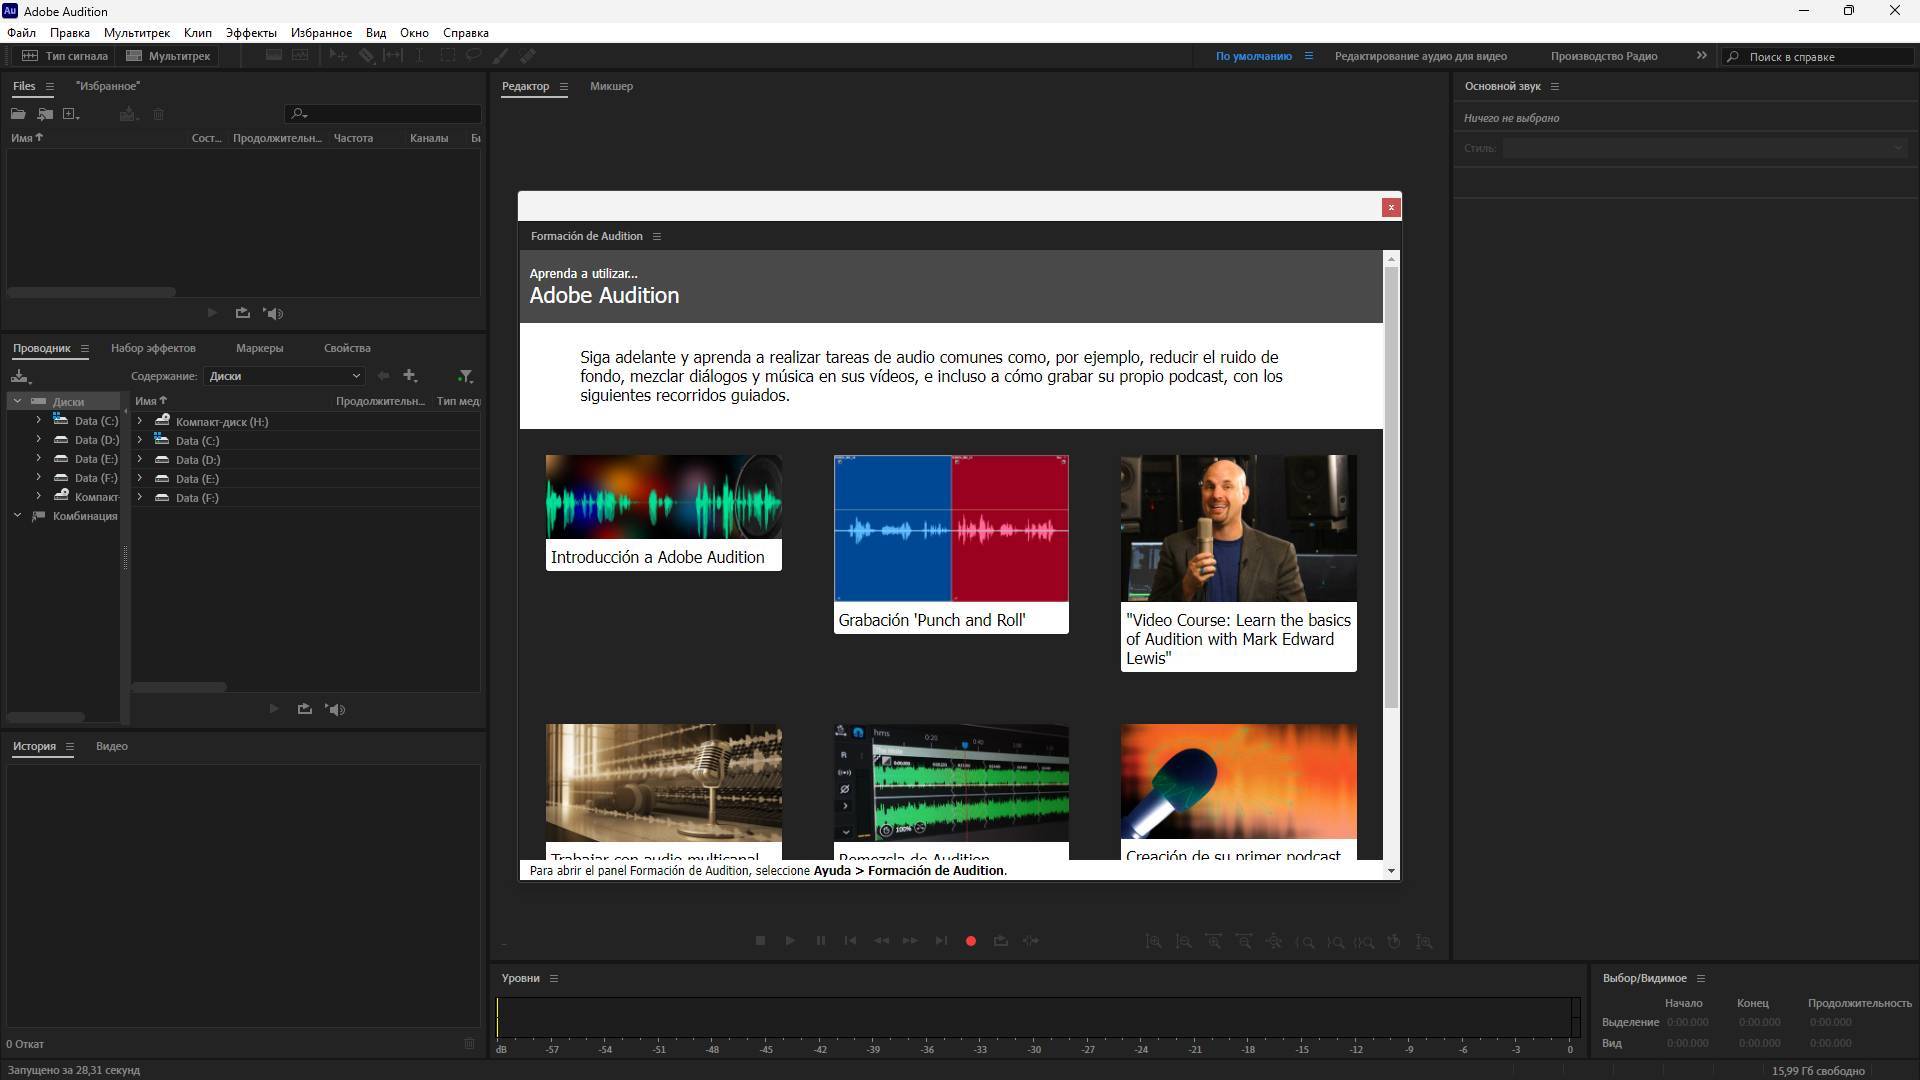Open Introducción a Adobe Audition tutorial
Screen dimensions: 1920x1080
(664, 513)
